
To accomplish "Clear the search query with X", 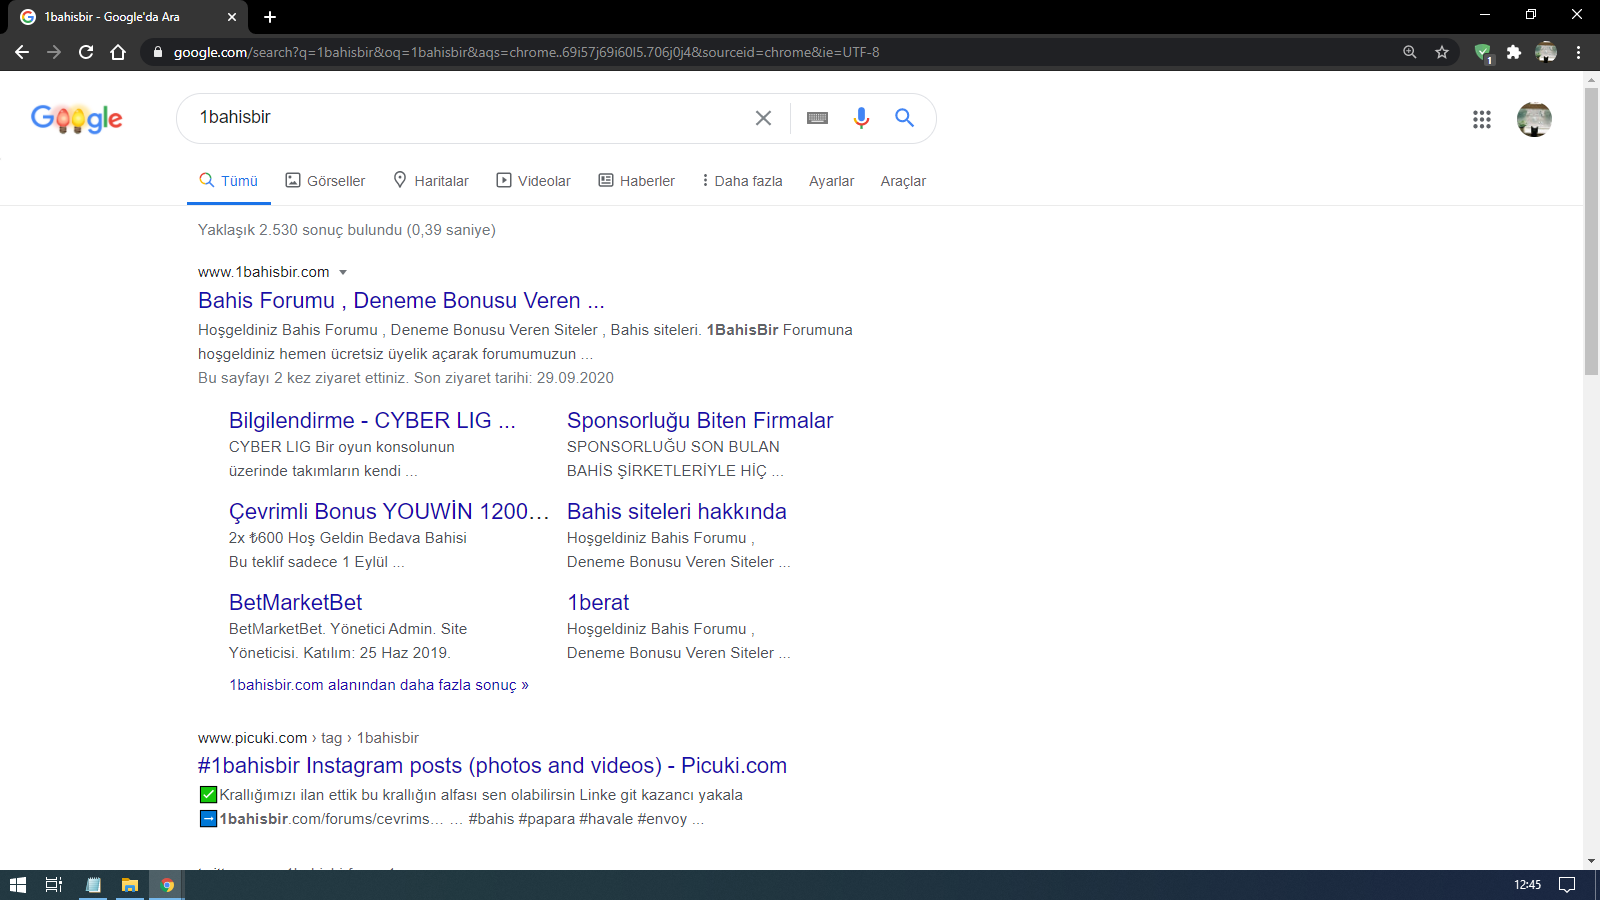I will (763, 118).
